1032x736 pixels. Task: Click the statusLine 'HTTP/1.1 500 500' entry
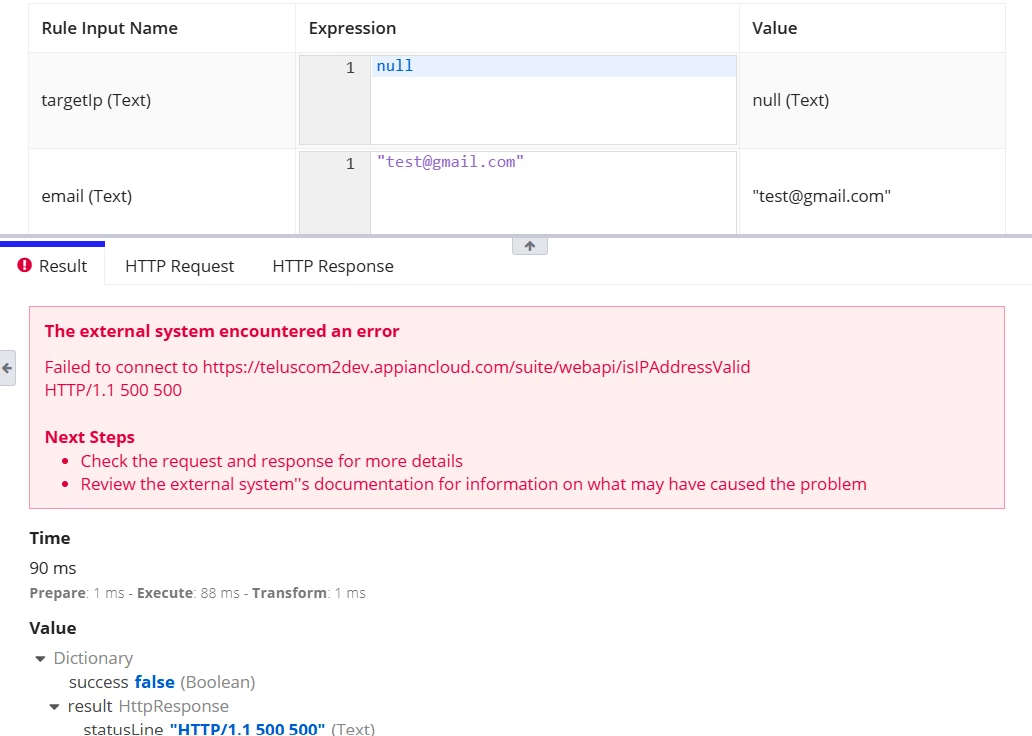tap(229, 729)
